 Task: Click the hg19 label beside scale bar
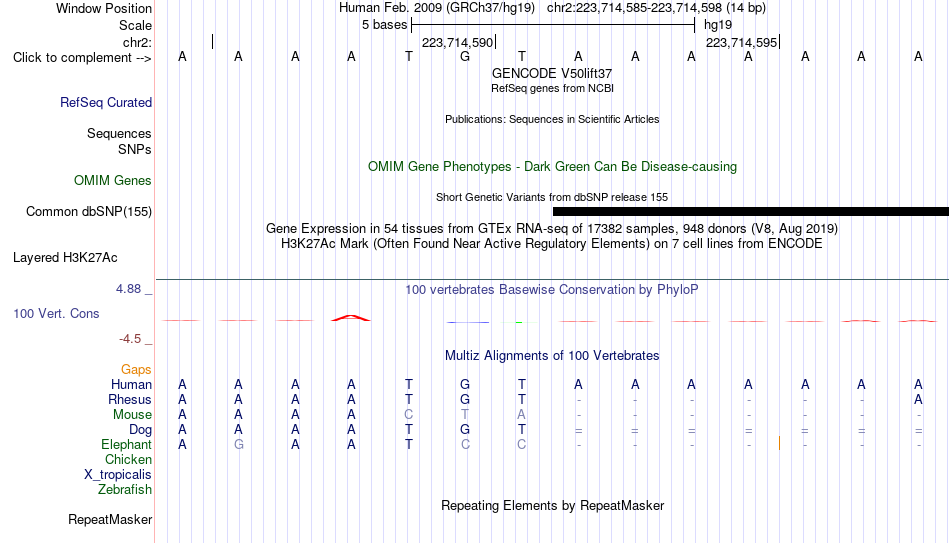tap(718, 25)
